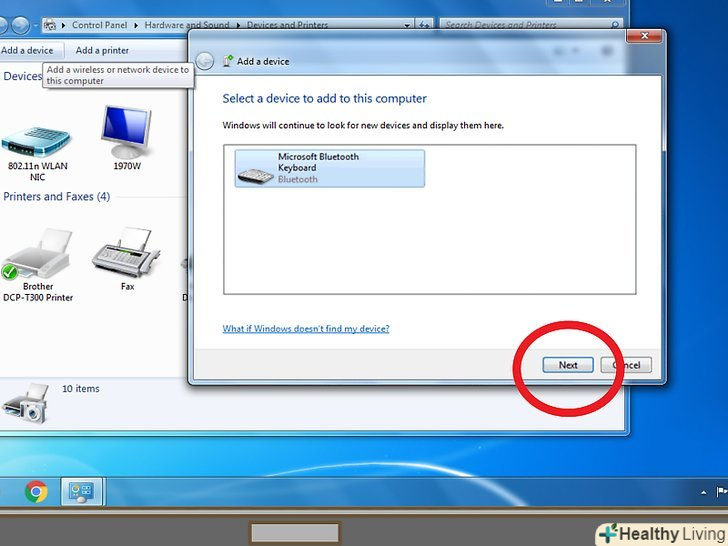Click the Control Panel taskbar button
The width and height of the screenshot is (728, 546).
83,492
